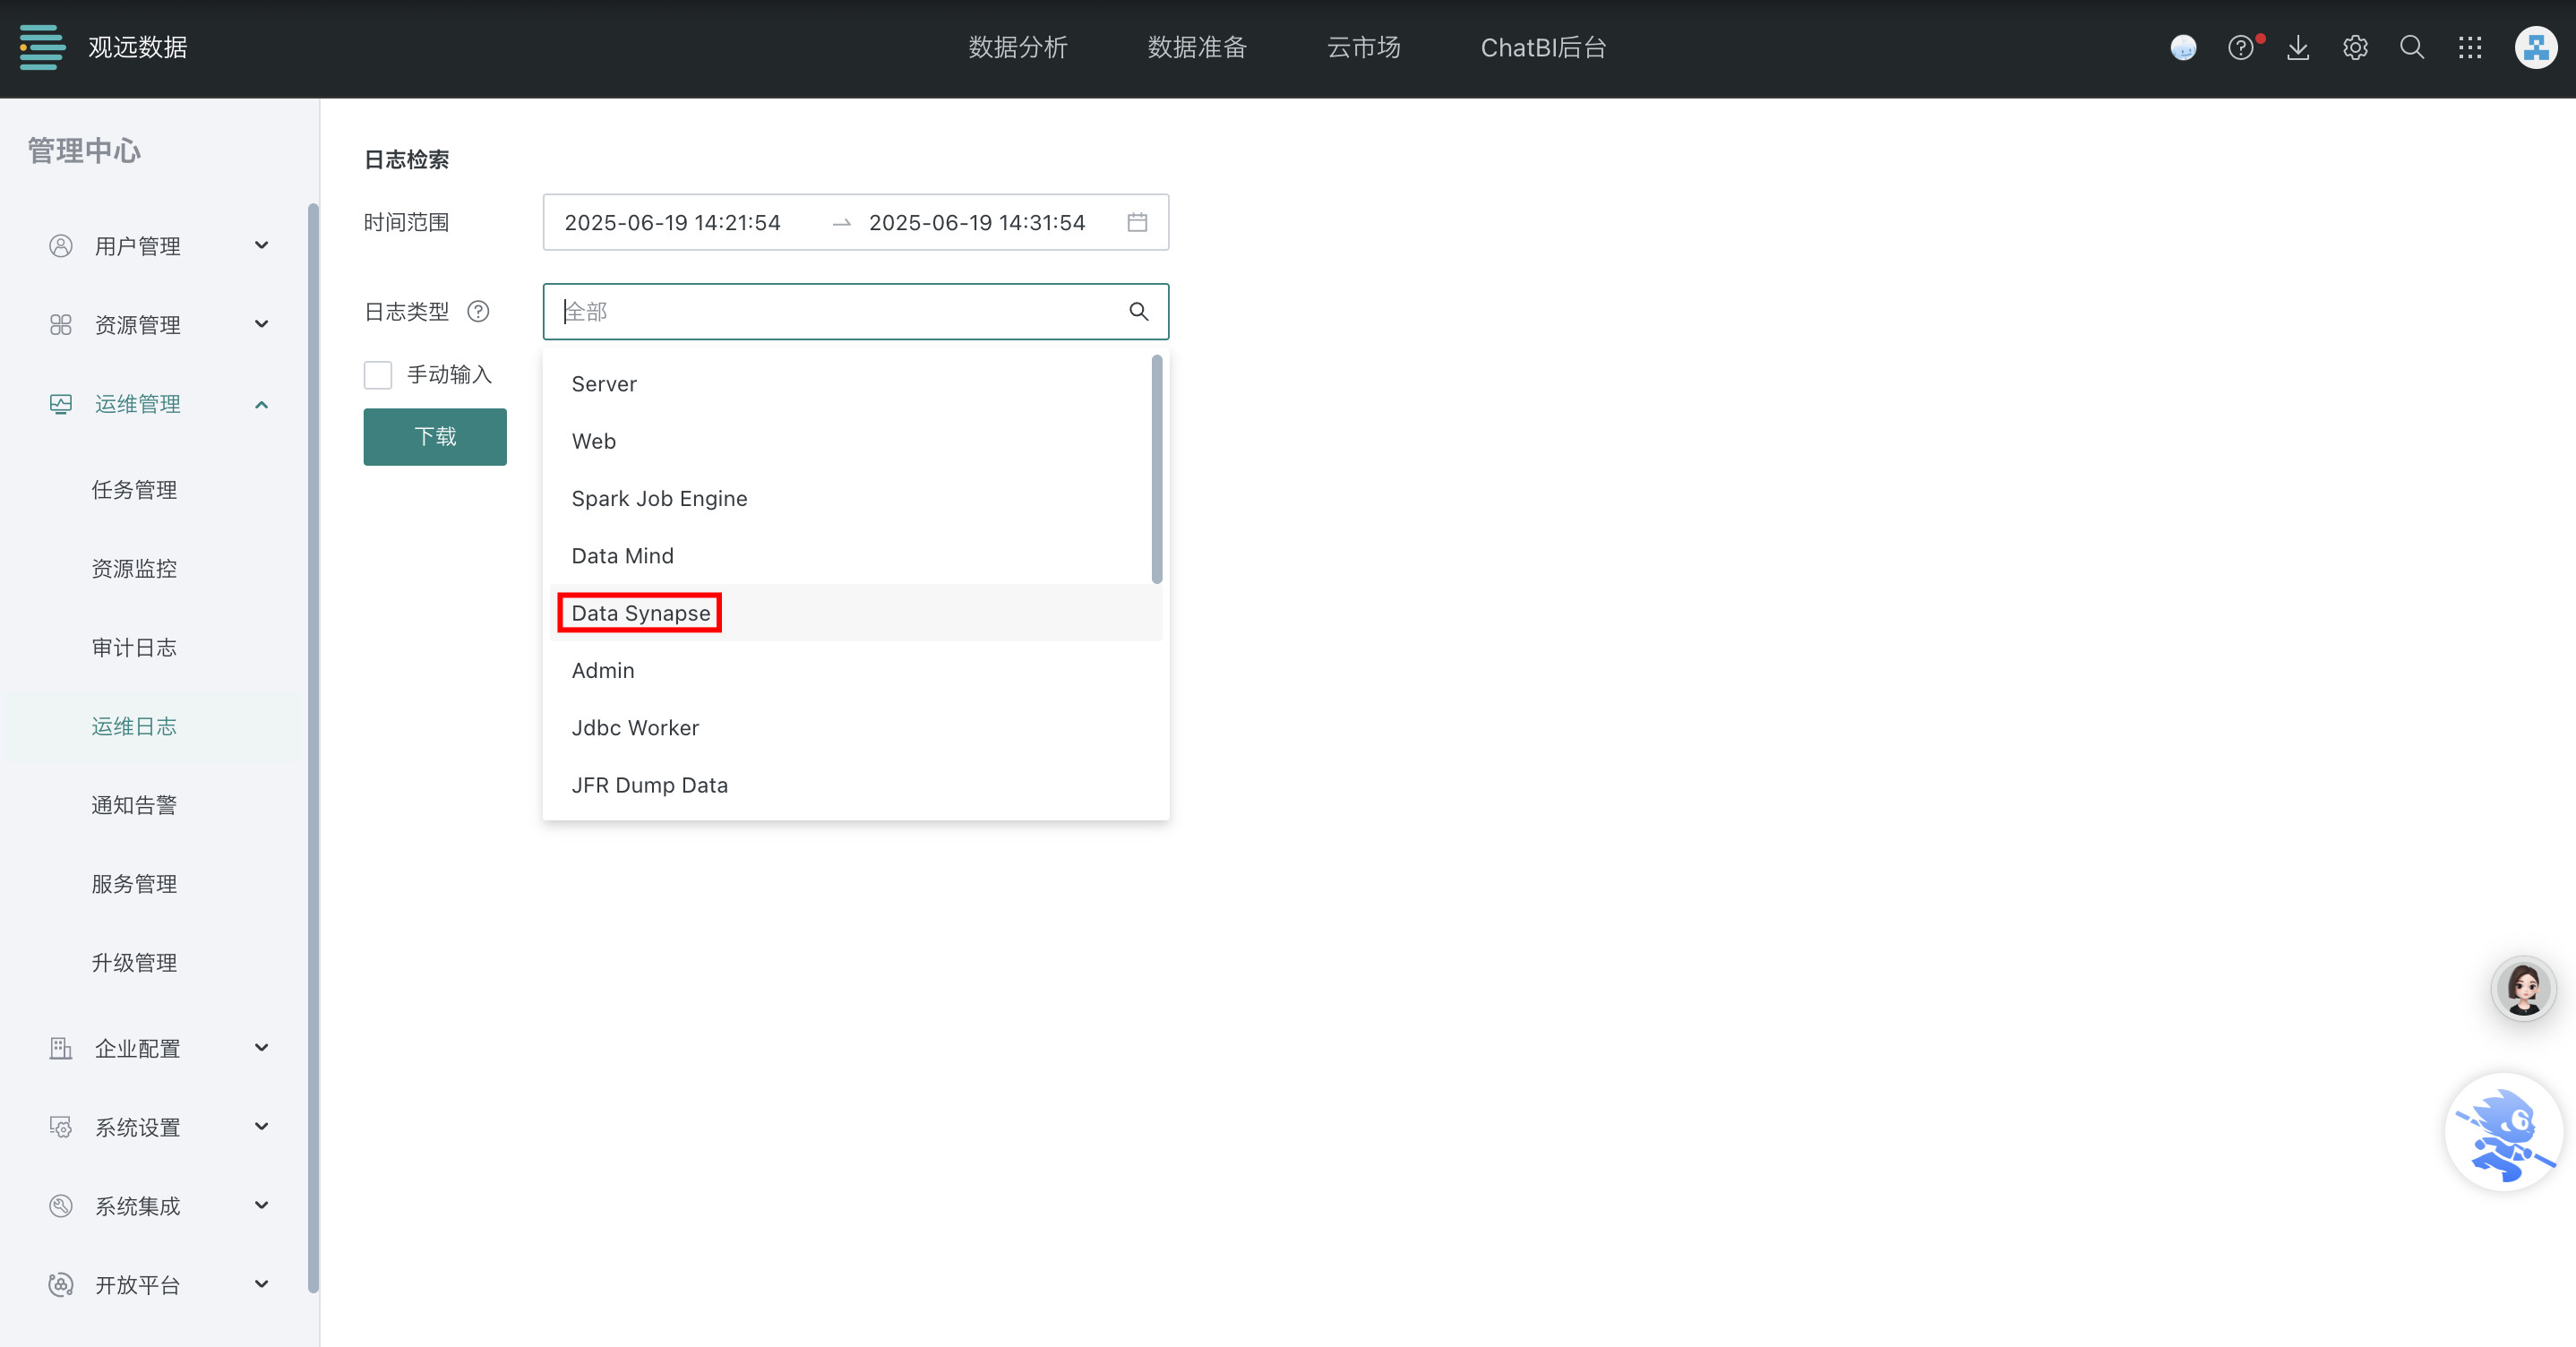Screen dimensions: 2576x1347
Task: Expand the 开放平台 chevron
Action: pos(262,1284)
